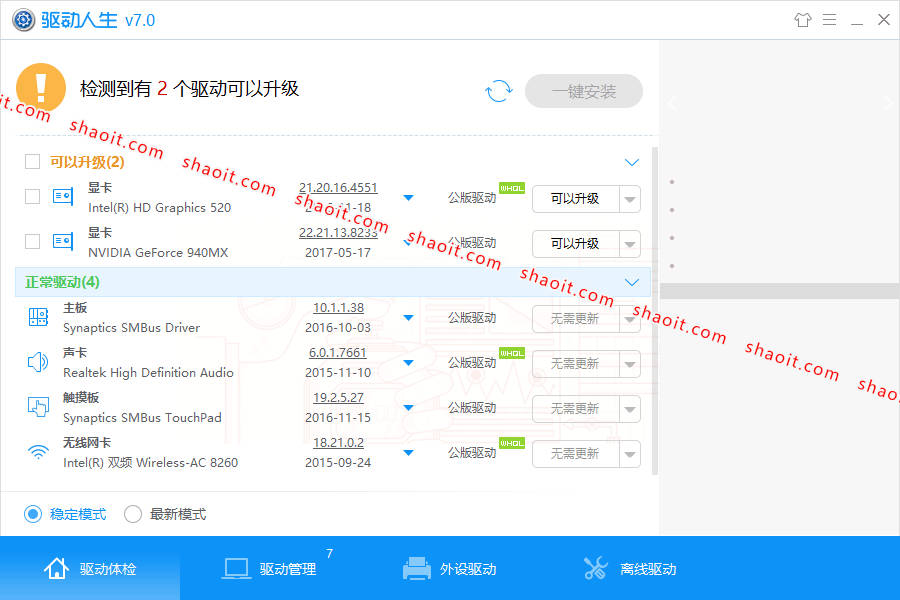Click the WHQL badge on Realtek Audio row
The width and height of the screenshot is (900, 600).
512,353
